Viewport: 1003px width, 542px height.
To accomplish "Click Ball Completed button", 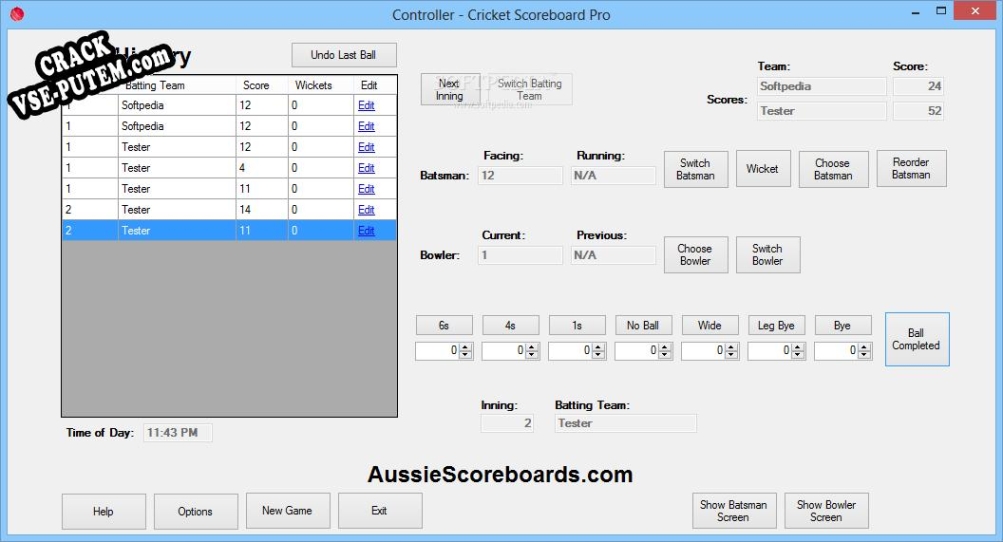I will pyautogui.click(x=917, y=339).
